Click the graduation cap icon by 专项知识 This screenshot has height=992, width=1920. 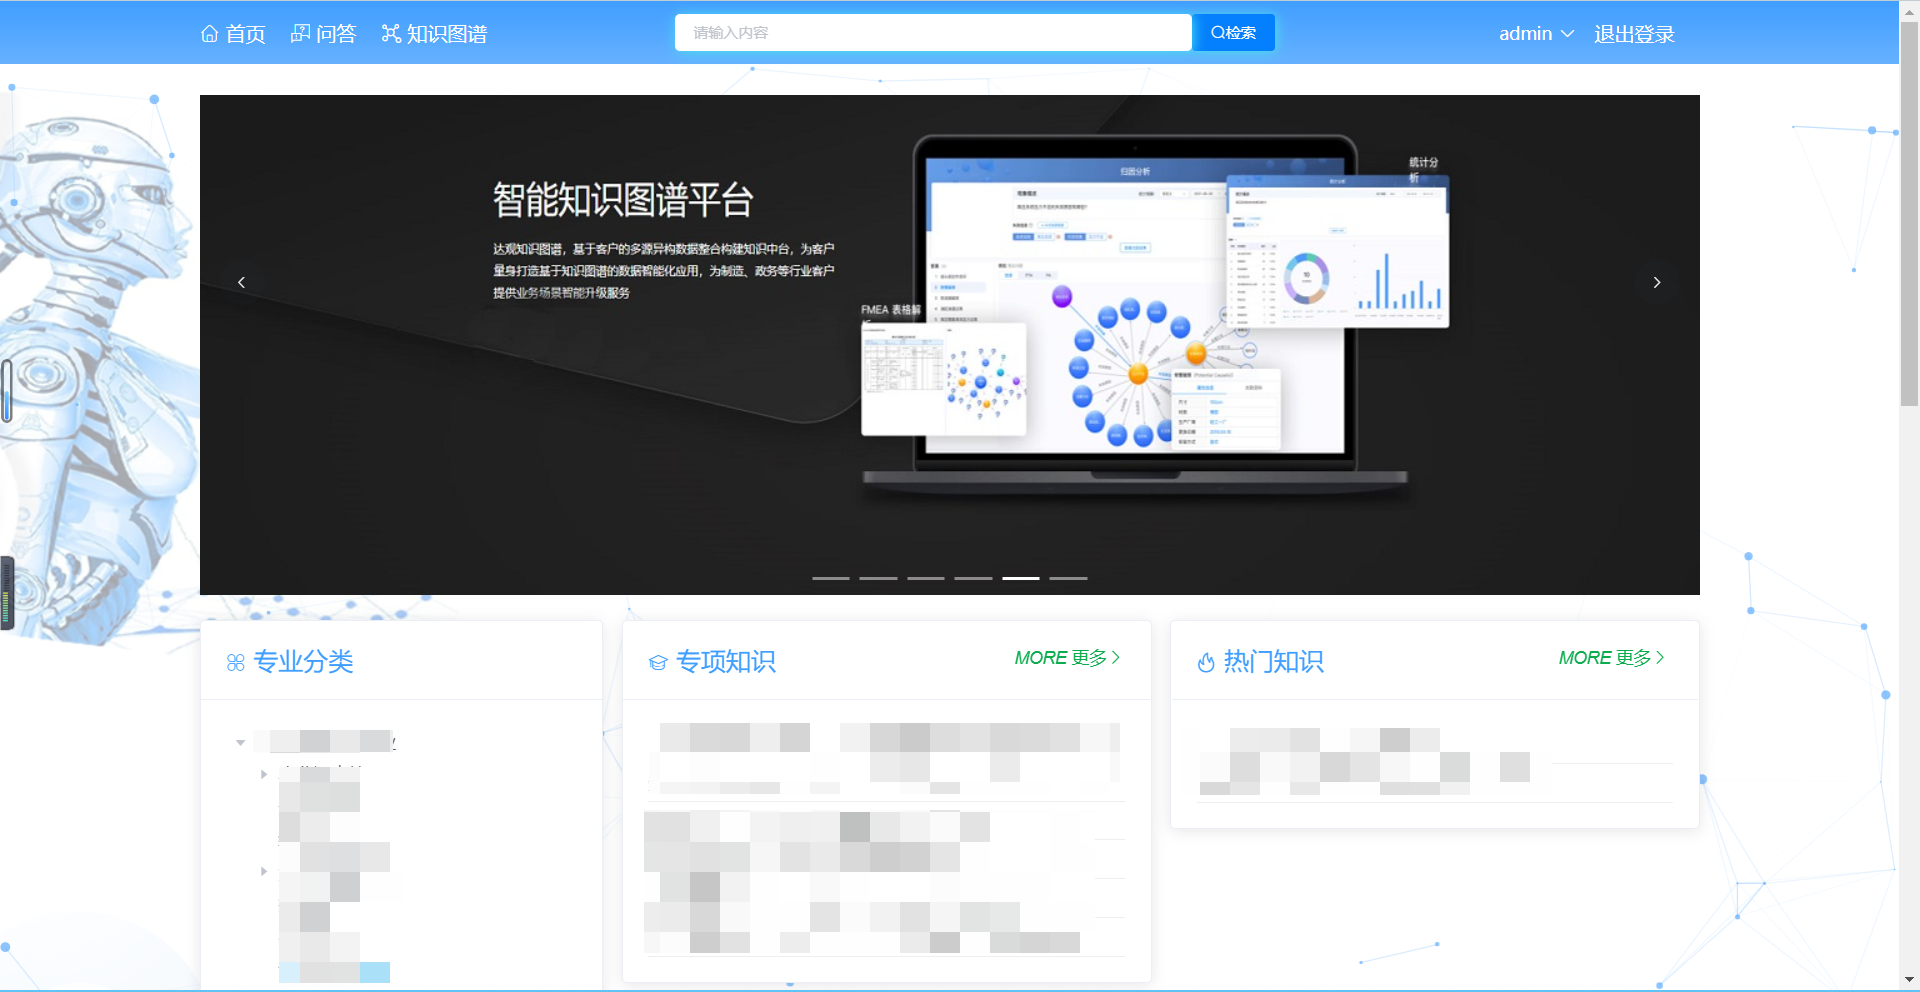pyautogui.click(x=658, y=663)
